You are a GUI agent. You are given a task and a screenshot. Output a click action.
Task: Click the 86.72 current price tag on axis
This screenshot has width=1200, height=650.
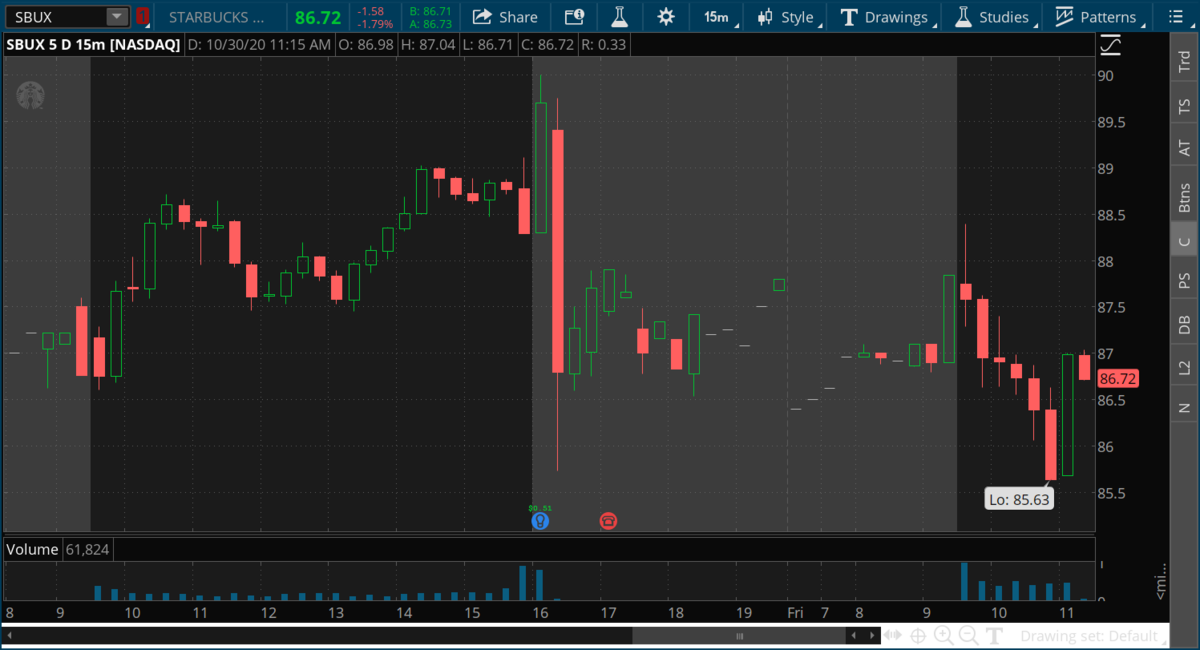1118,379
